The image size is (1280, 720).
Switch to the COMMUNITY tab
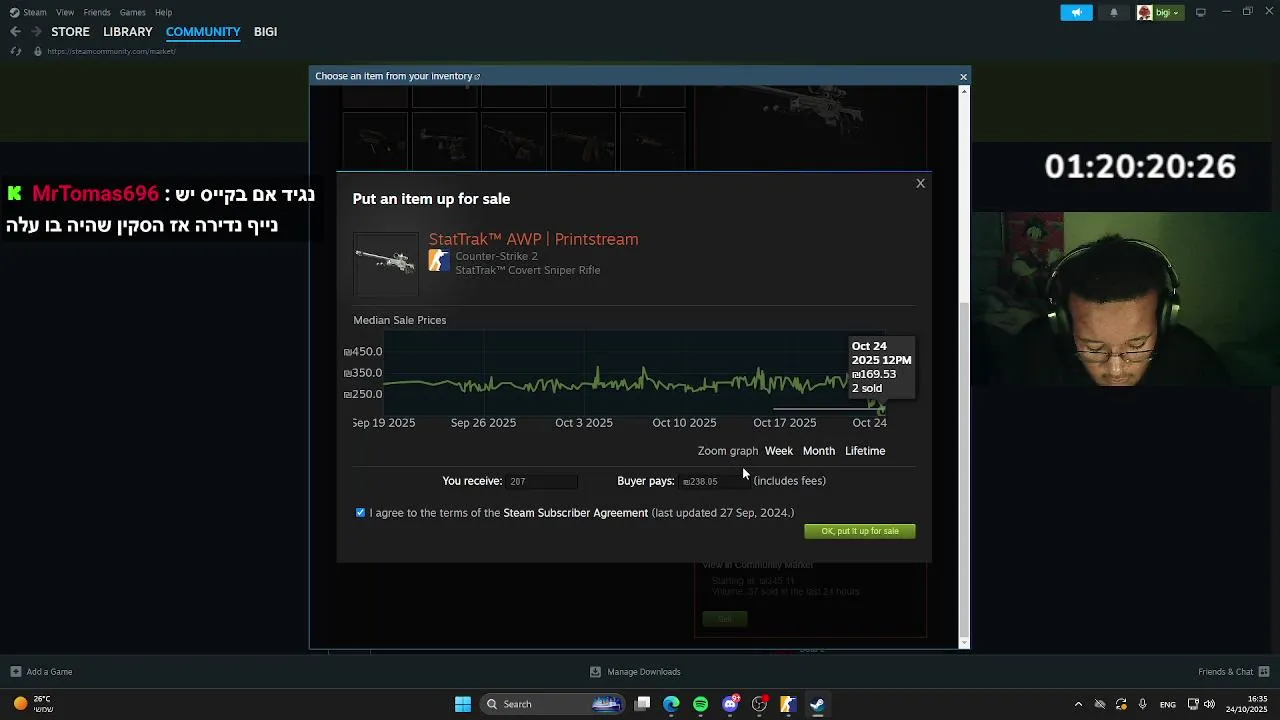point(203,32)
